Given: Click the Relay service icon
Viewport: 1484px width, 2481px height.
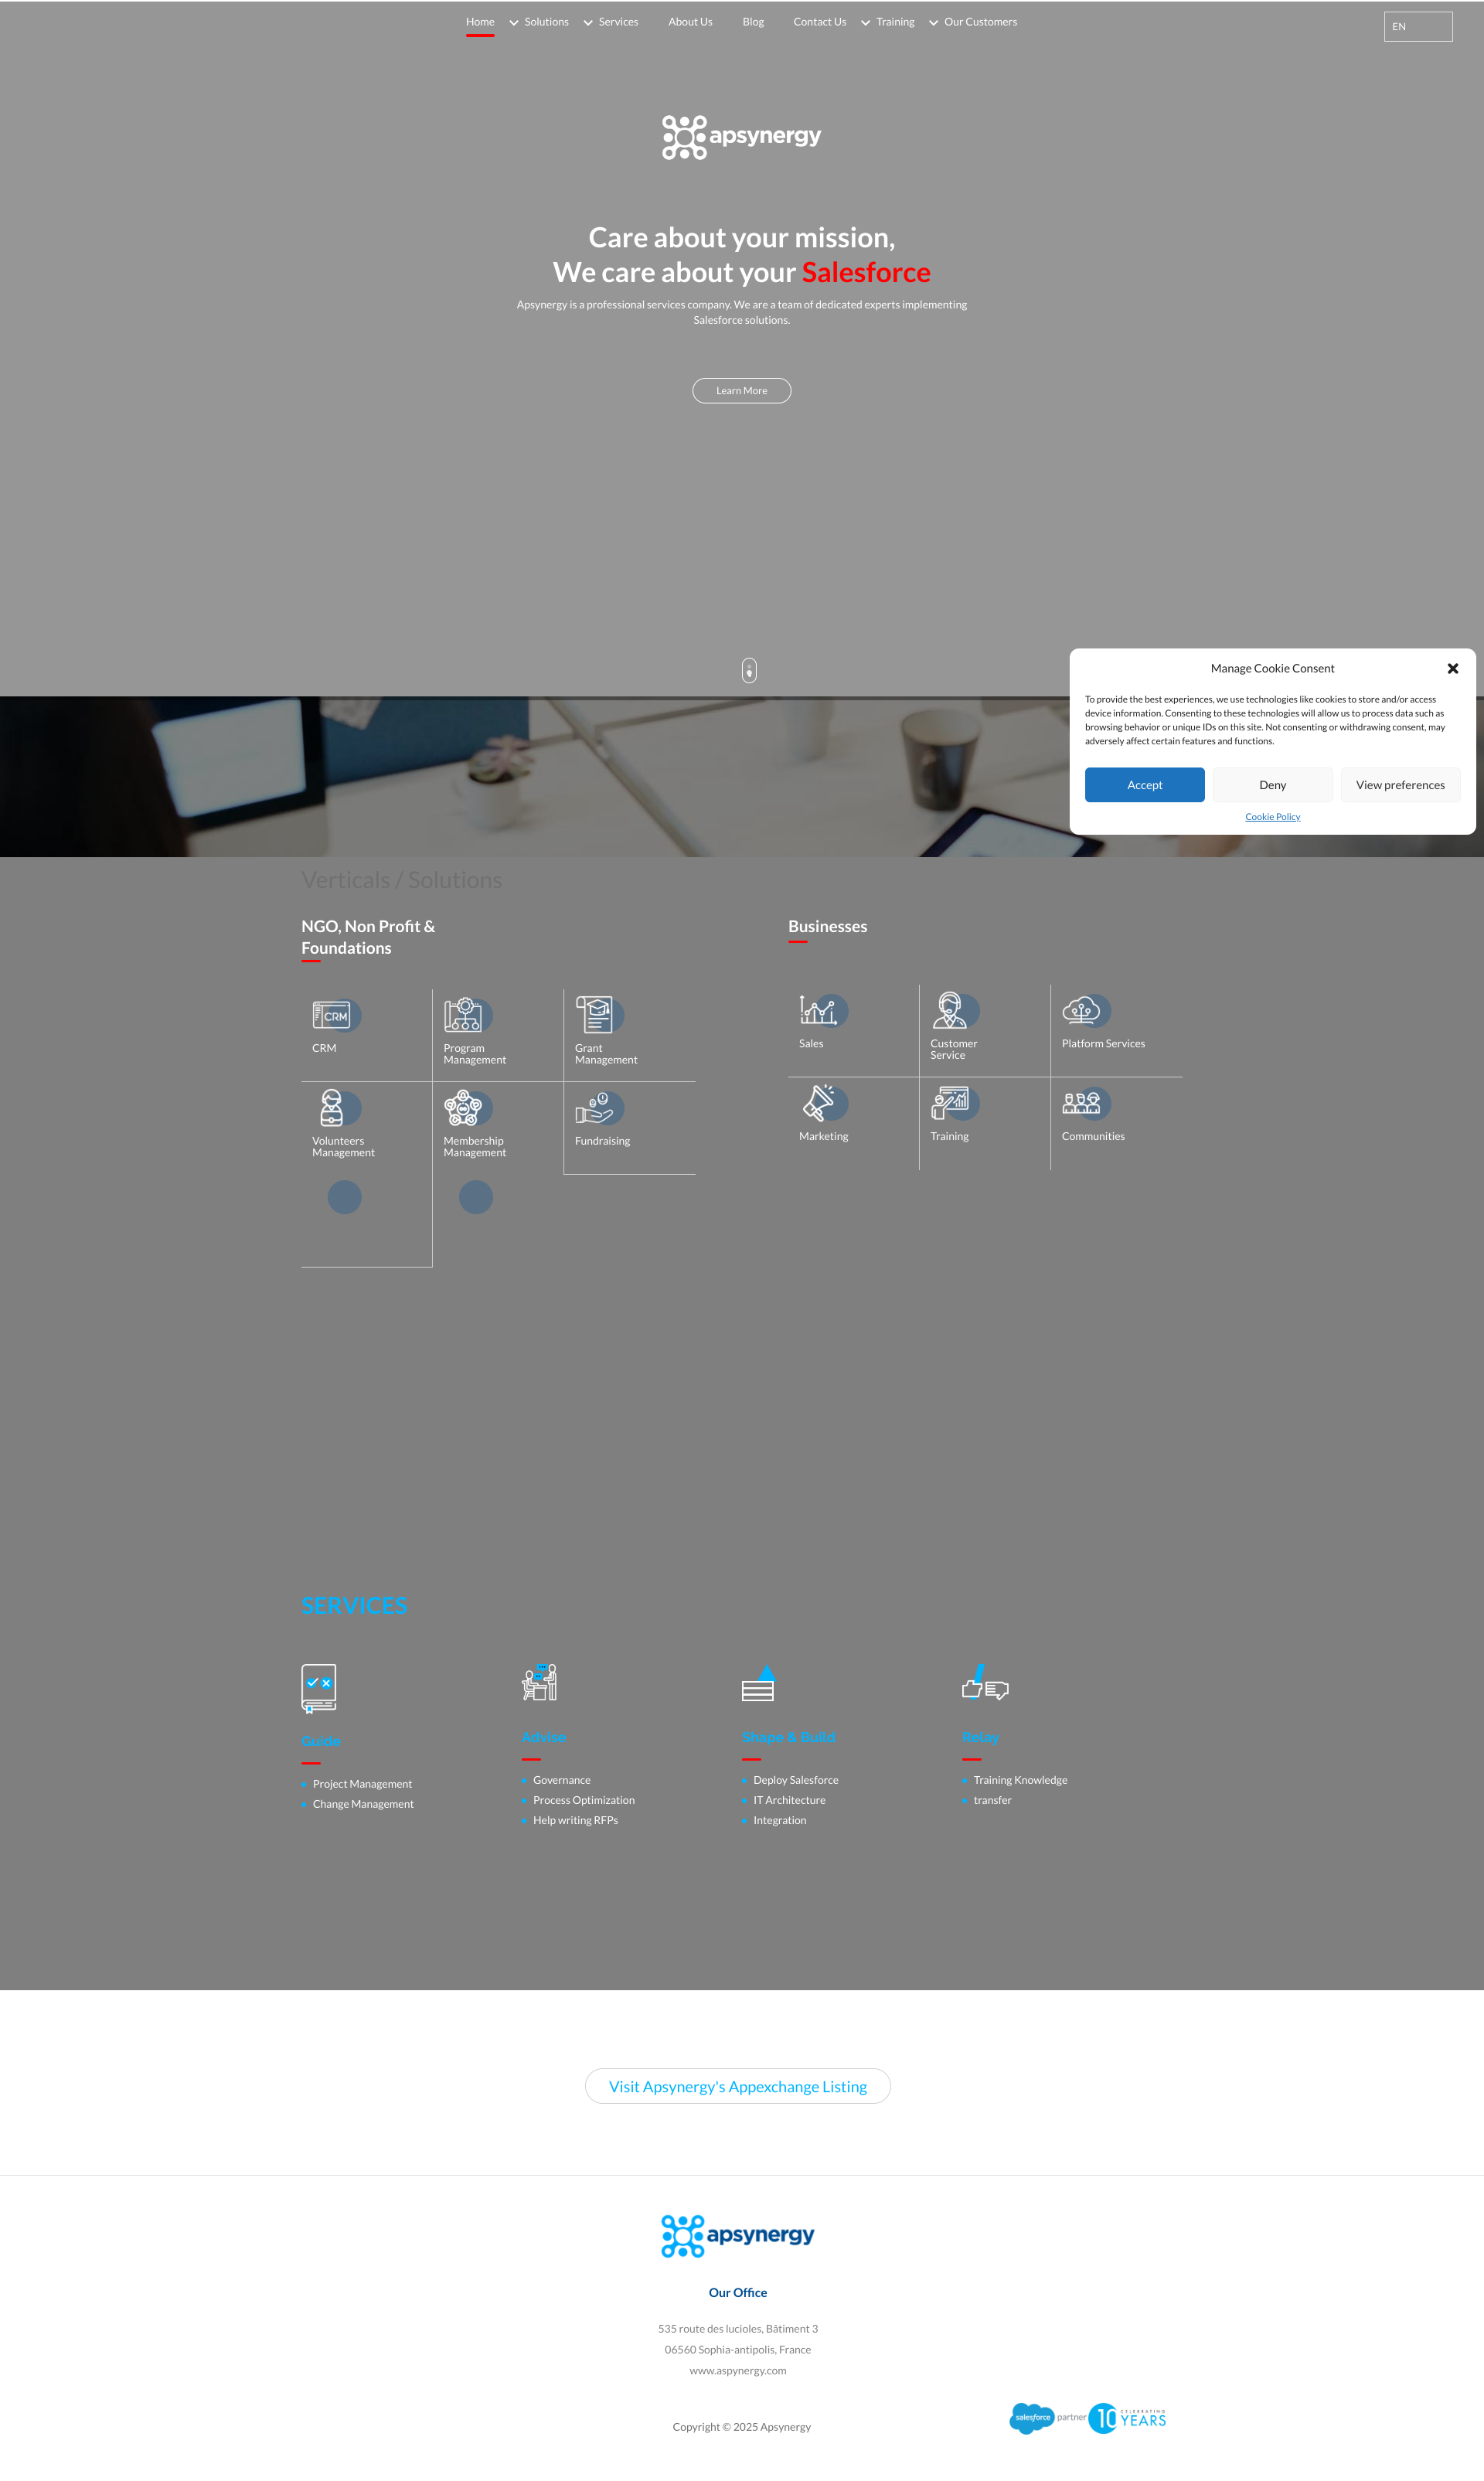Looking at the screenshot, I should 985,1682.
